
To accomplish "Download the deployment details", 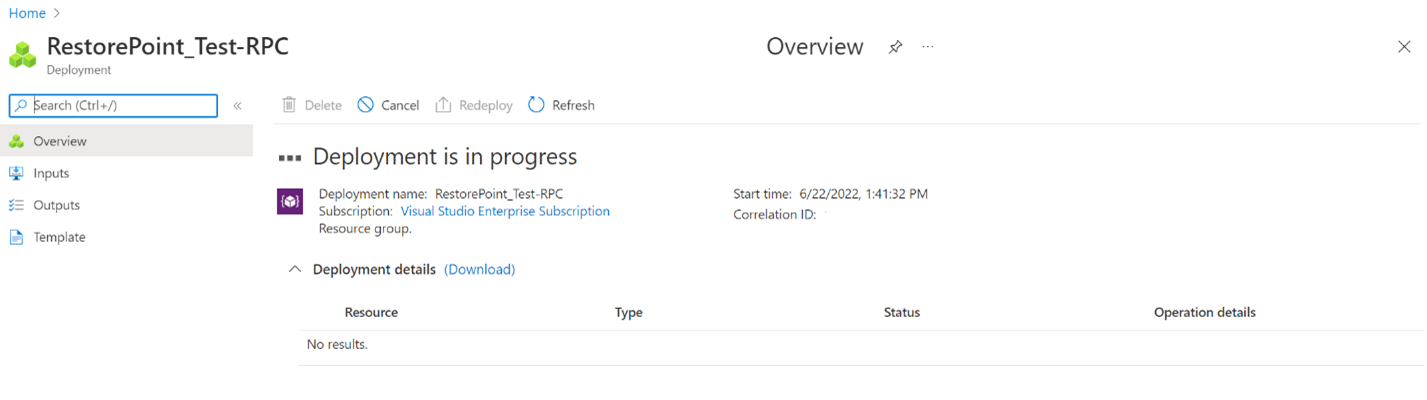I will [x=479, y=269].
